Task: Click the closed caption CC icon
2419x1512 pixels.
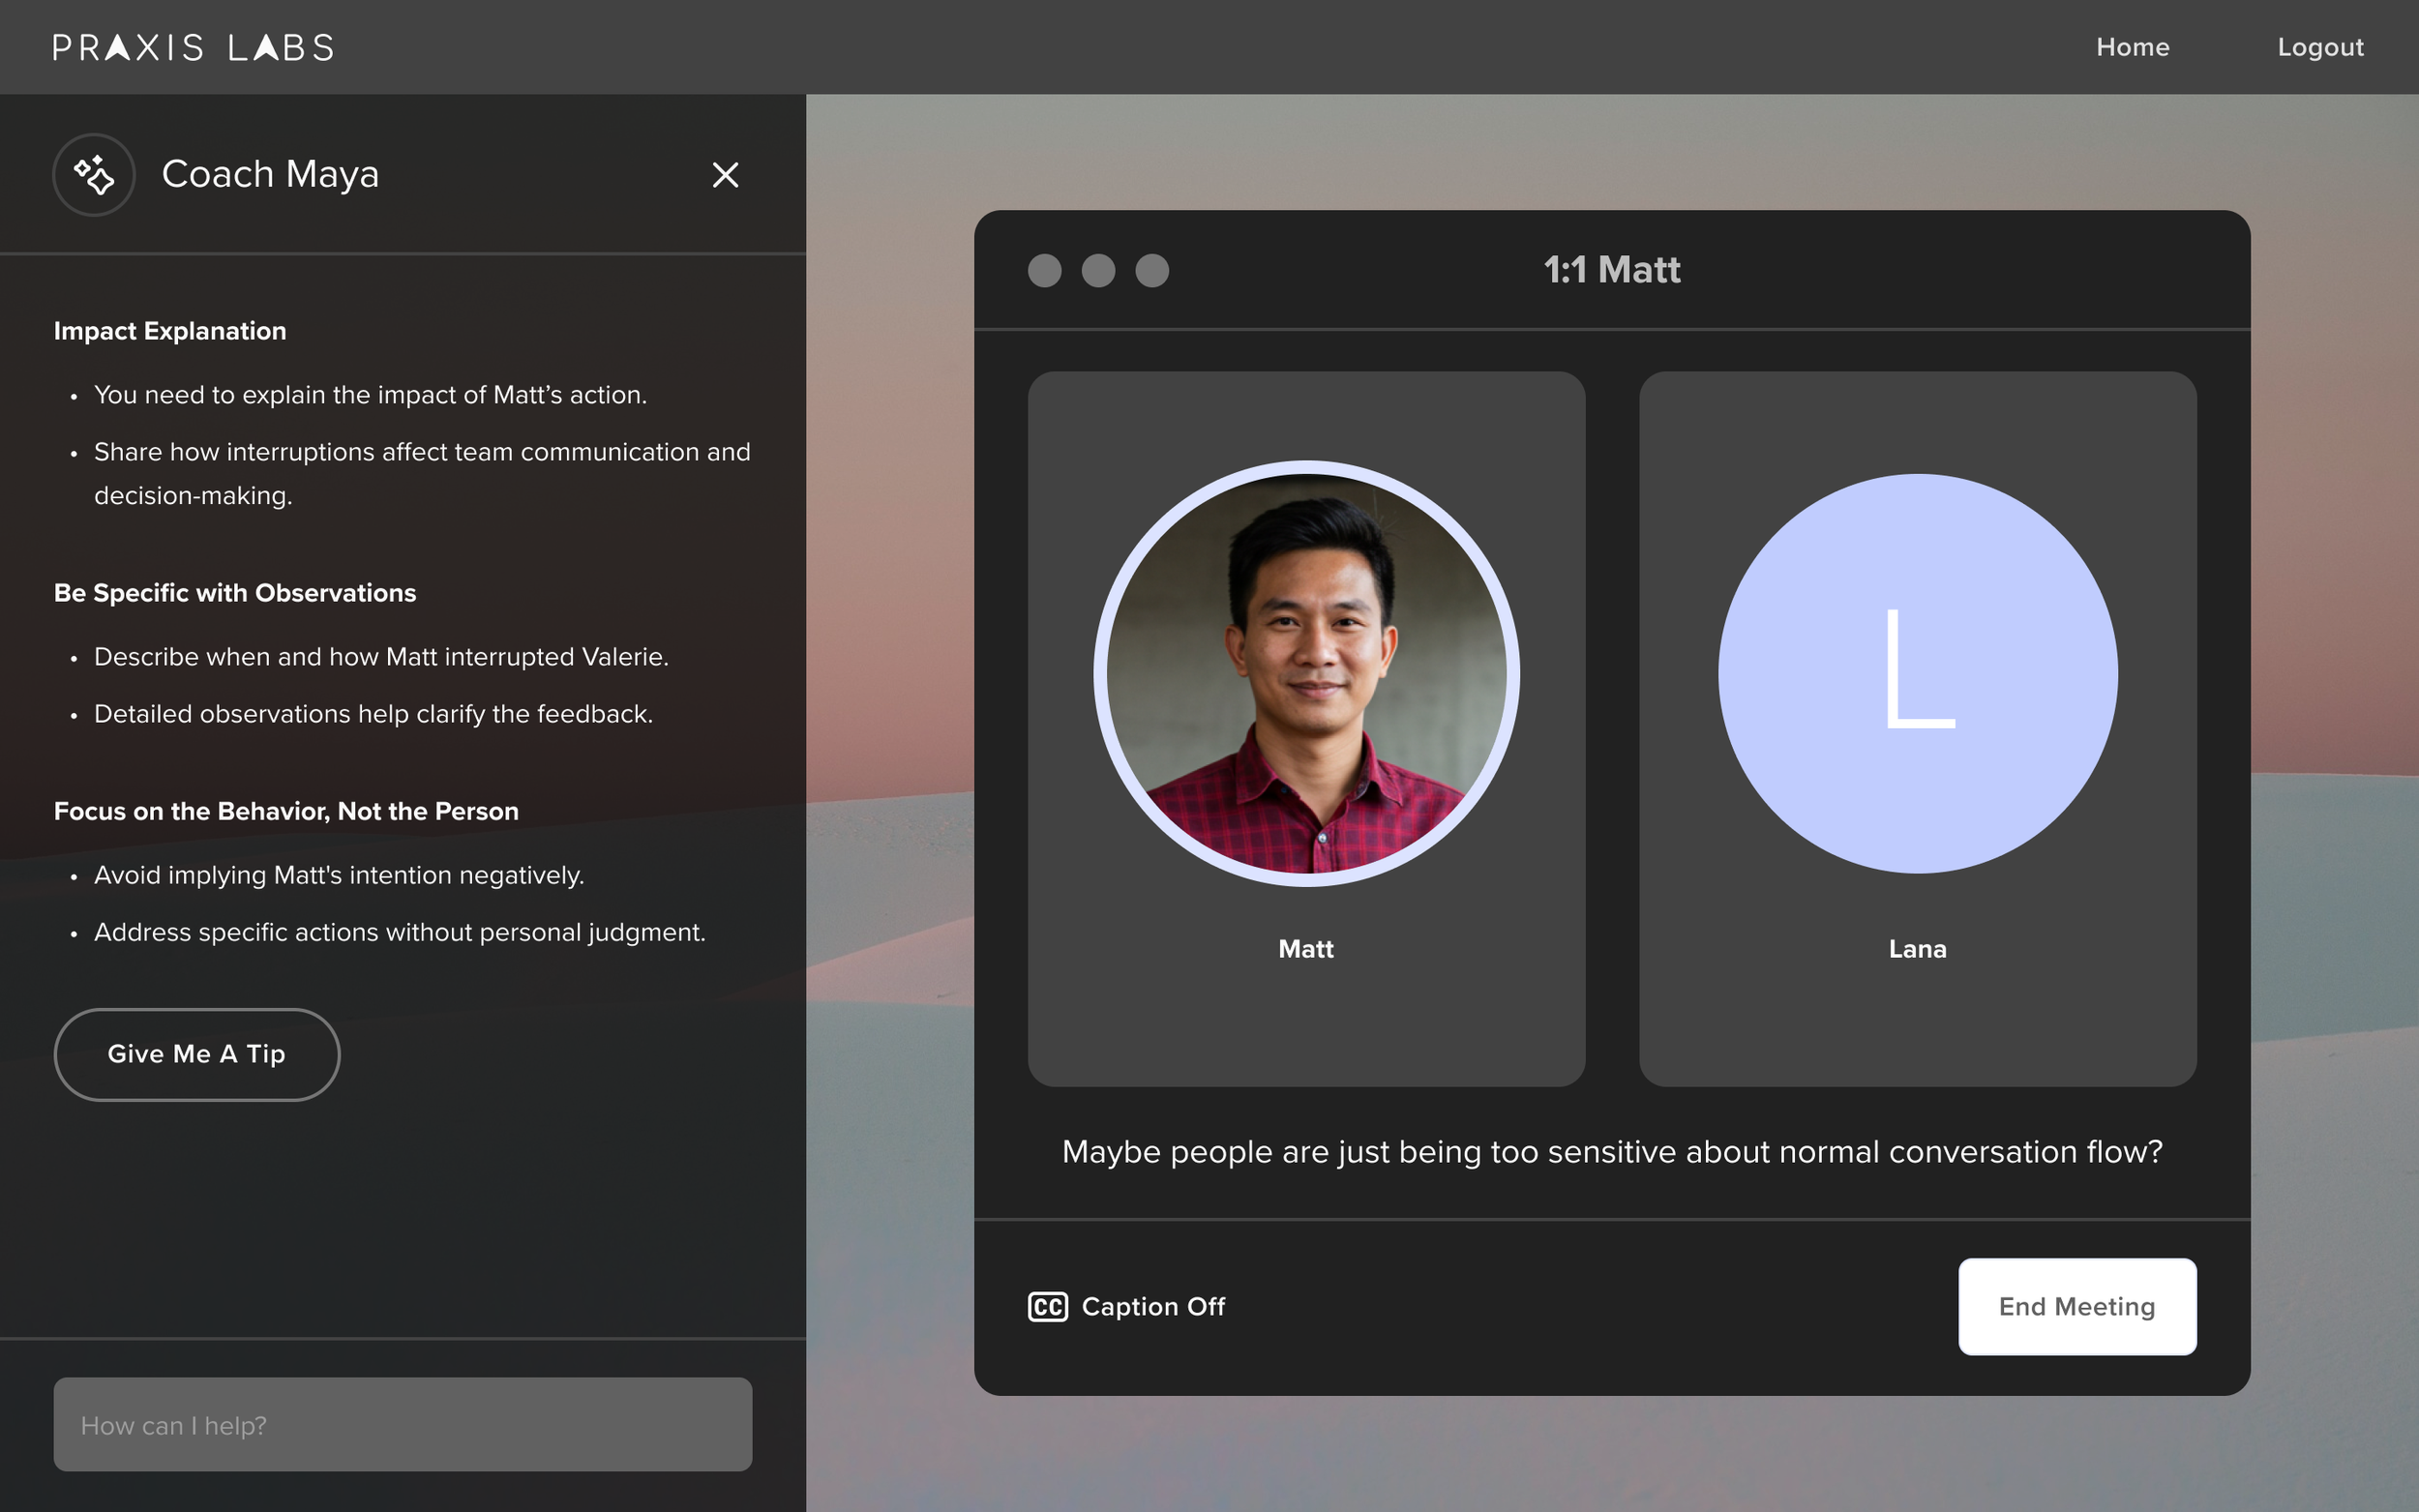Action: point(1047,1307)
